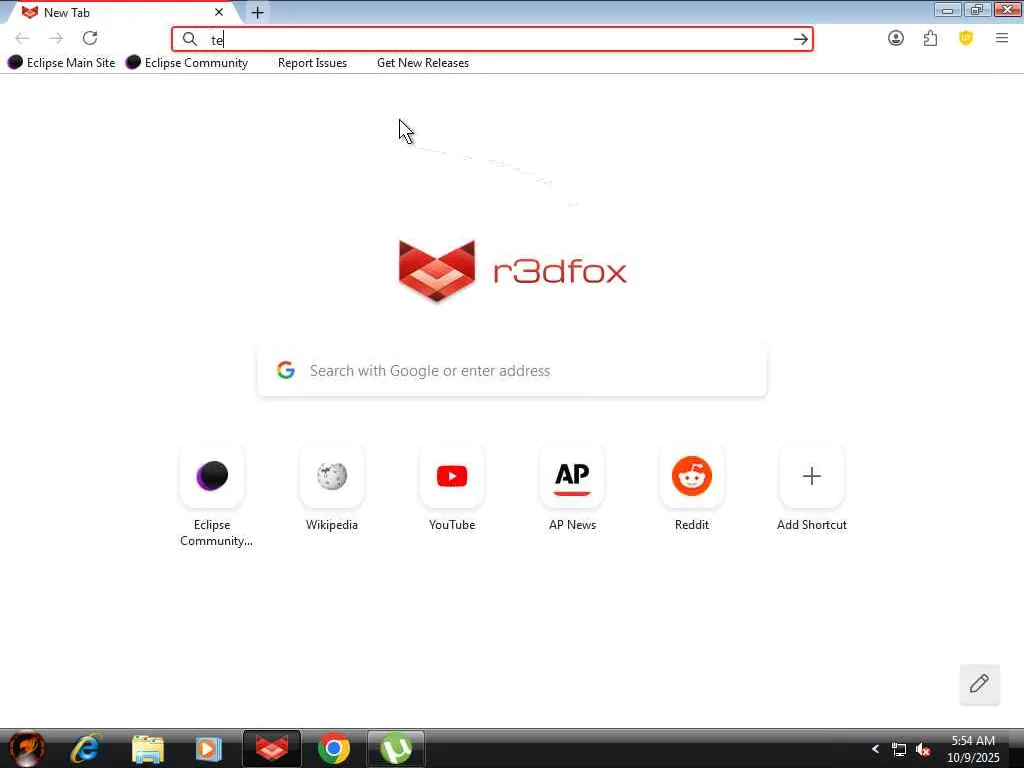The width and height of the screenshot is (1024, 768).
Task: Reload the current page
Action: pos(90,39)
